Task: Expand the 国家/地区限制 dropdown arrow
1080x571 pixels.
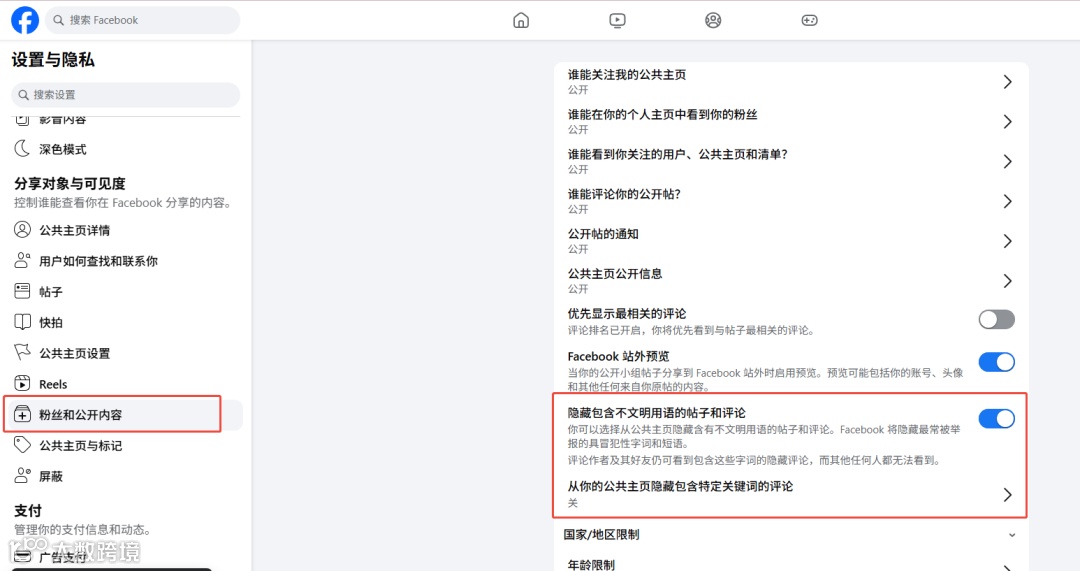Action: click(1012, 535)
